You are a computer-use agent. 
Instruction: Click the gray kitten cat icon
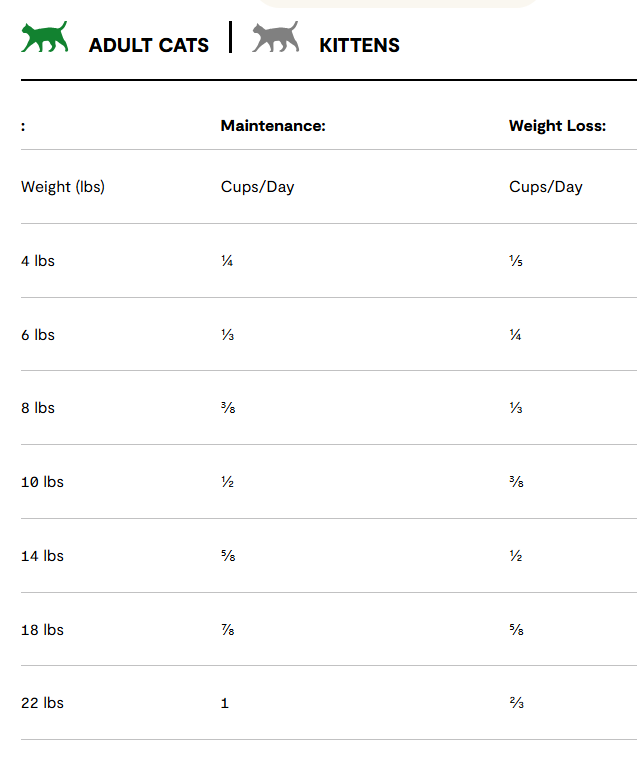point(275,38)
